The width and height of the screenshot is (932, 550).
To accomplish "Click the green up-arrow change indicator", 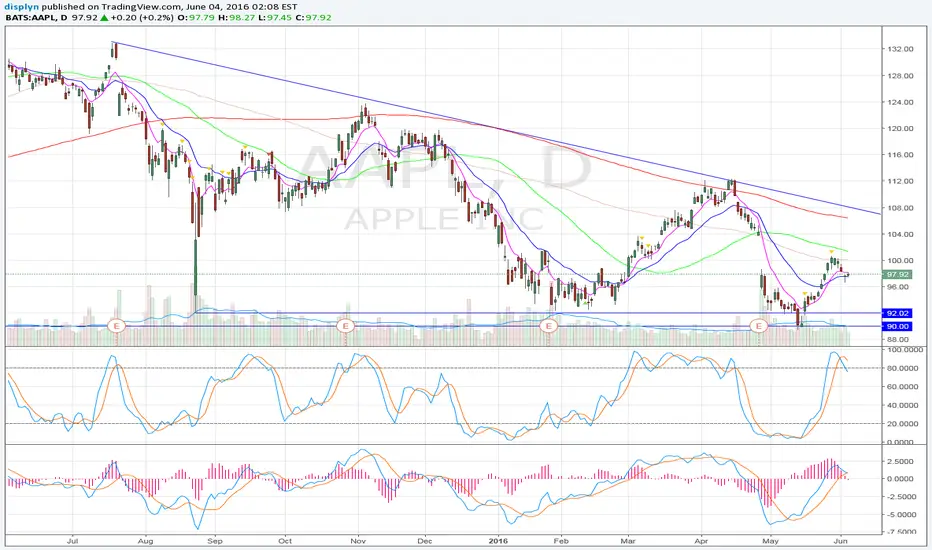I will tap(104, 18).
